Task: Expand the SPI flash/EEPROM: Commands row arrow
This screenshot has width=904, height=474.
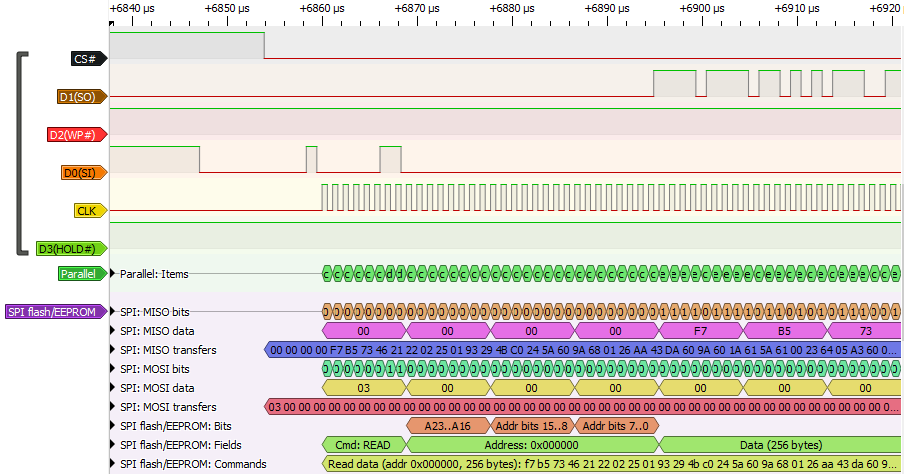Action: (113, 464)
